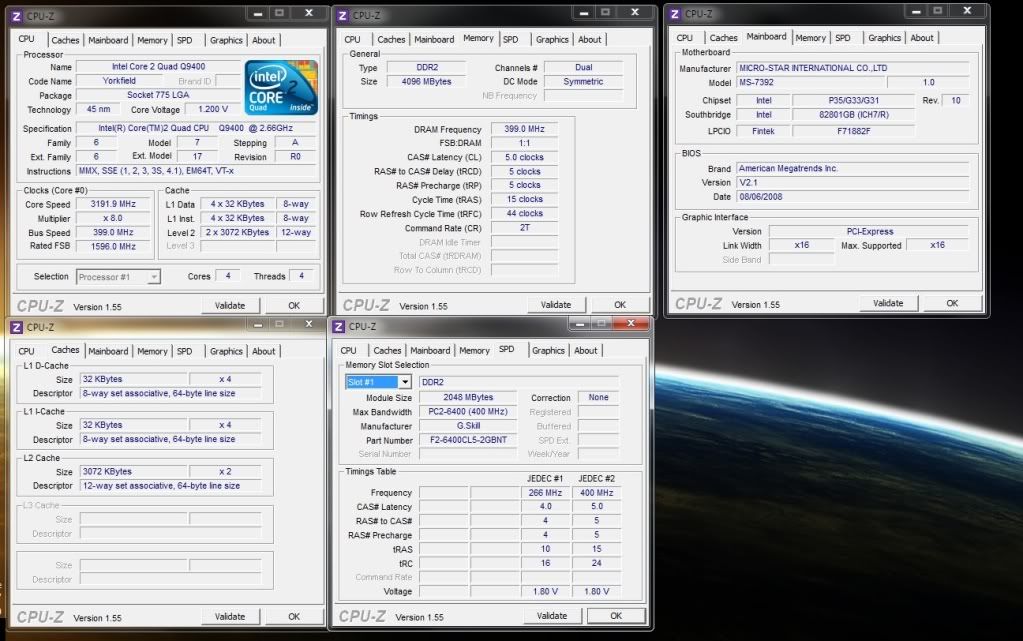Click CPU-Z title icon of the SPD window
Viewport: 1023px width, 641px height.
340,326
